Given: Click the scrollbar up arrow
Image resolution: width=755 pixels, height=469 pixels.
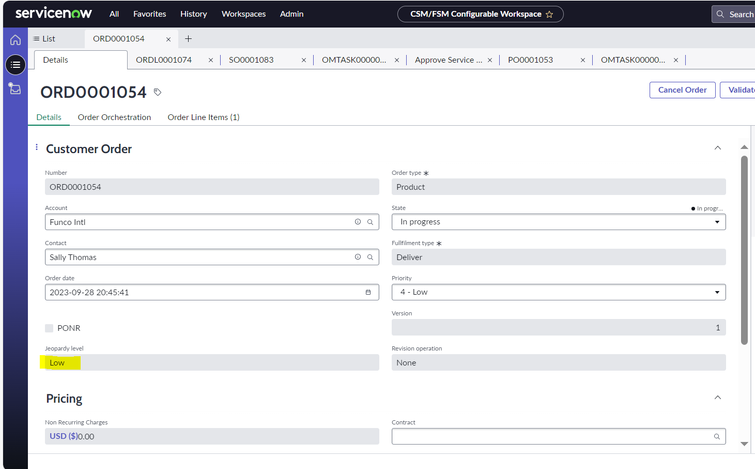Looking at the screenshot, I should point(744,147).
